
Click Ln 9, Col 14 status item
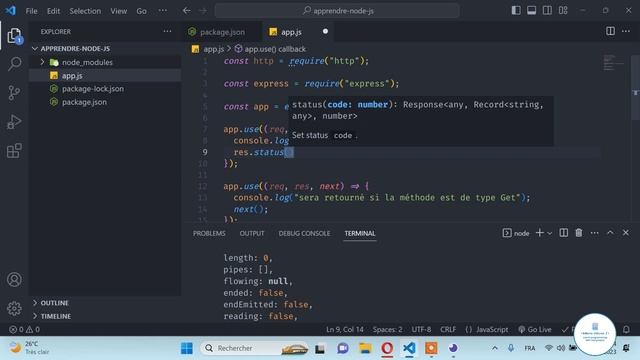(x=344, y=329)
